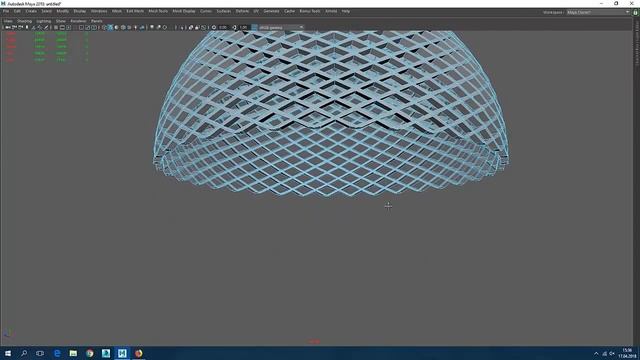The image size is (640, 360).
Task: Click the highlighted Smooth Shade All icon
Action: 110,27
